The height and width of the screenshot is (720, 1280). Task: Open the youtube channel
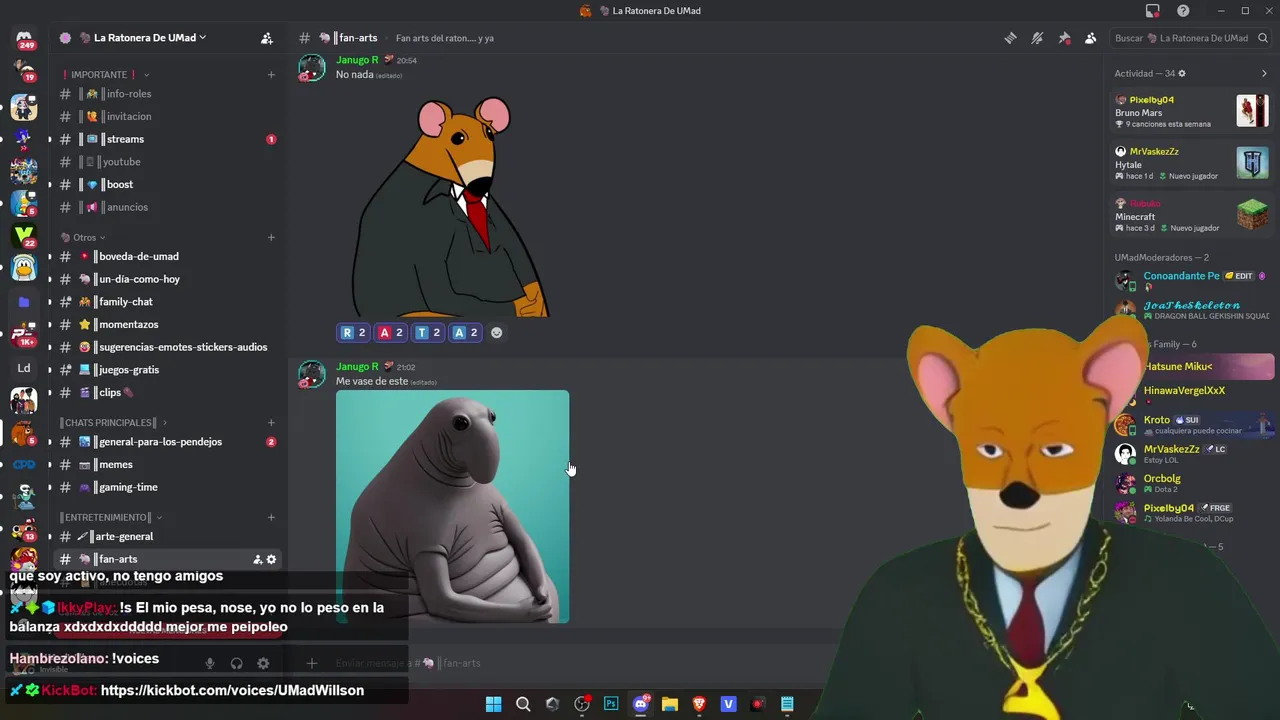click(167, 162)
